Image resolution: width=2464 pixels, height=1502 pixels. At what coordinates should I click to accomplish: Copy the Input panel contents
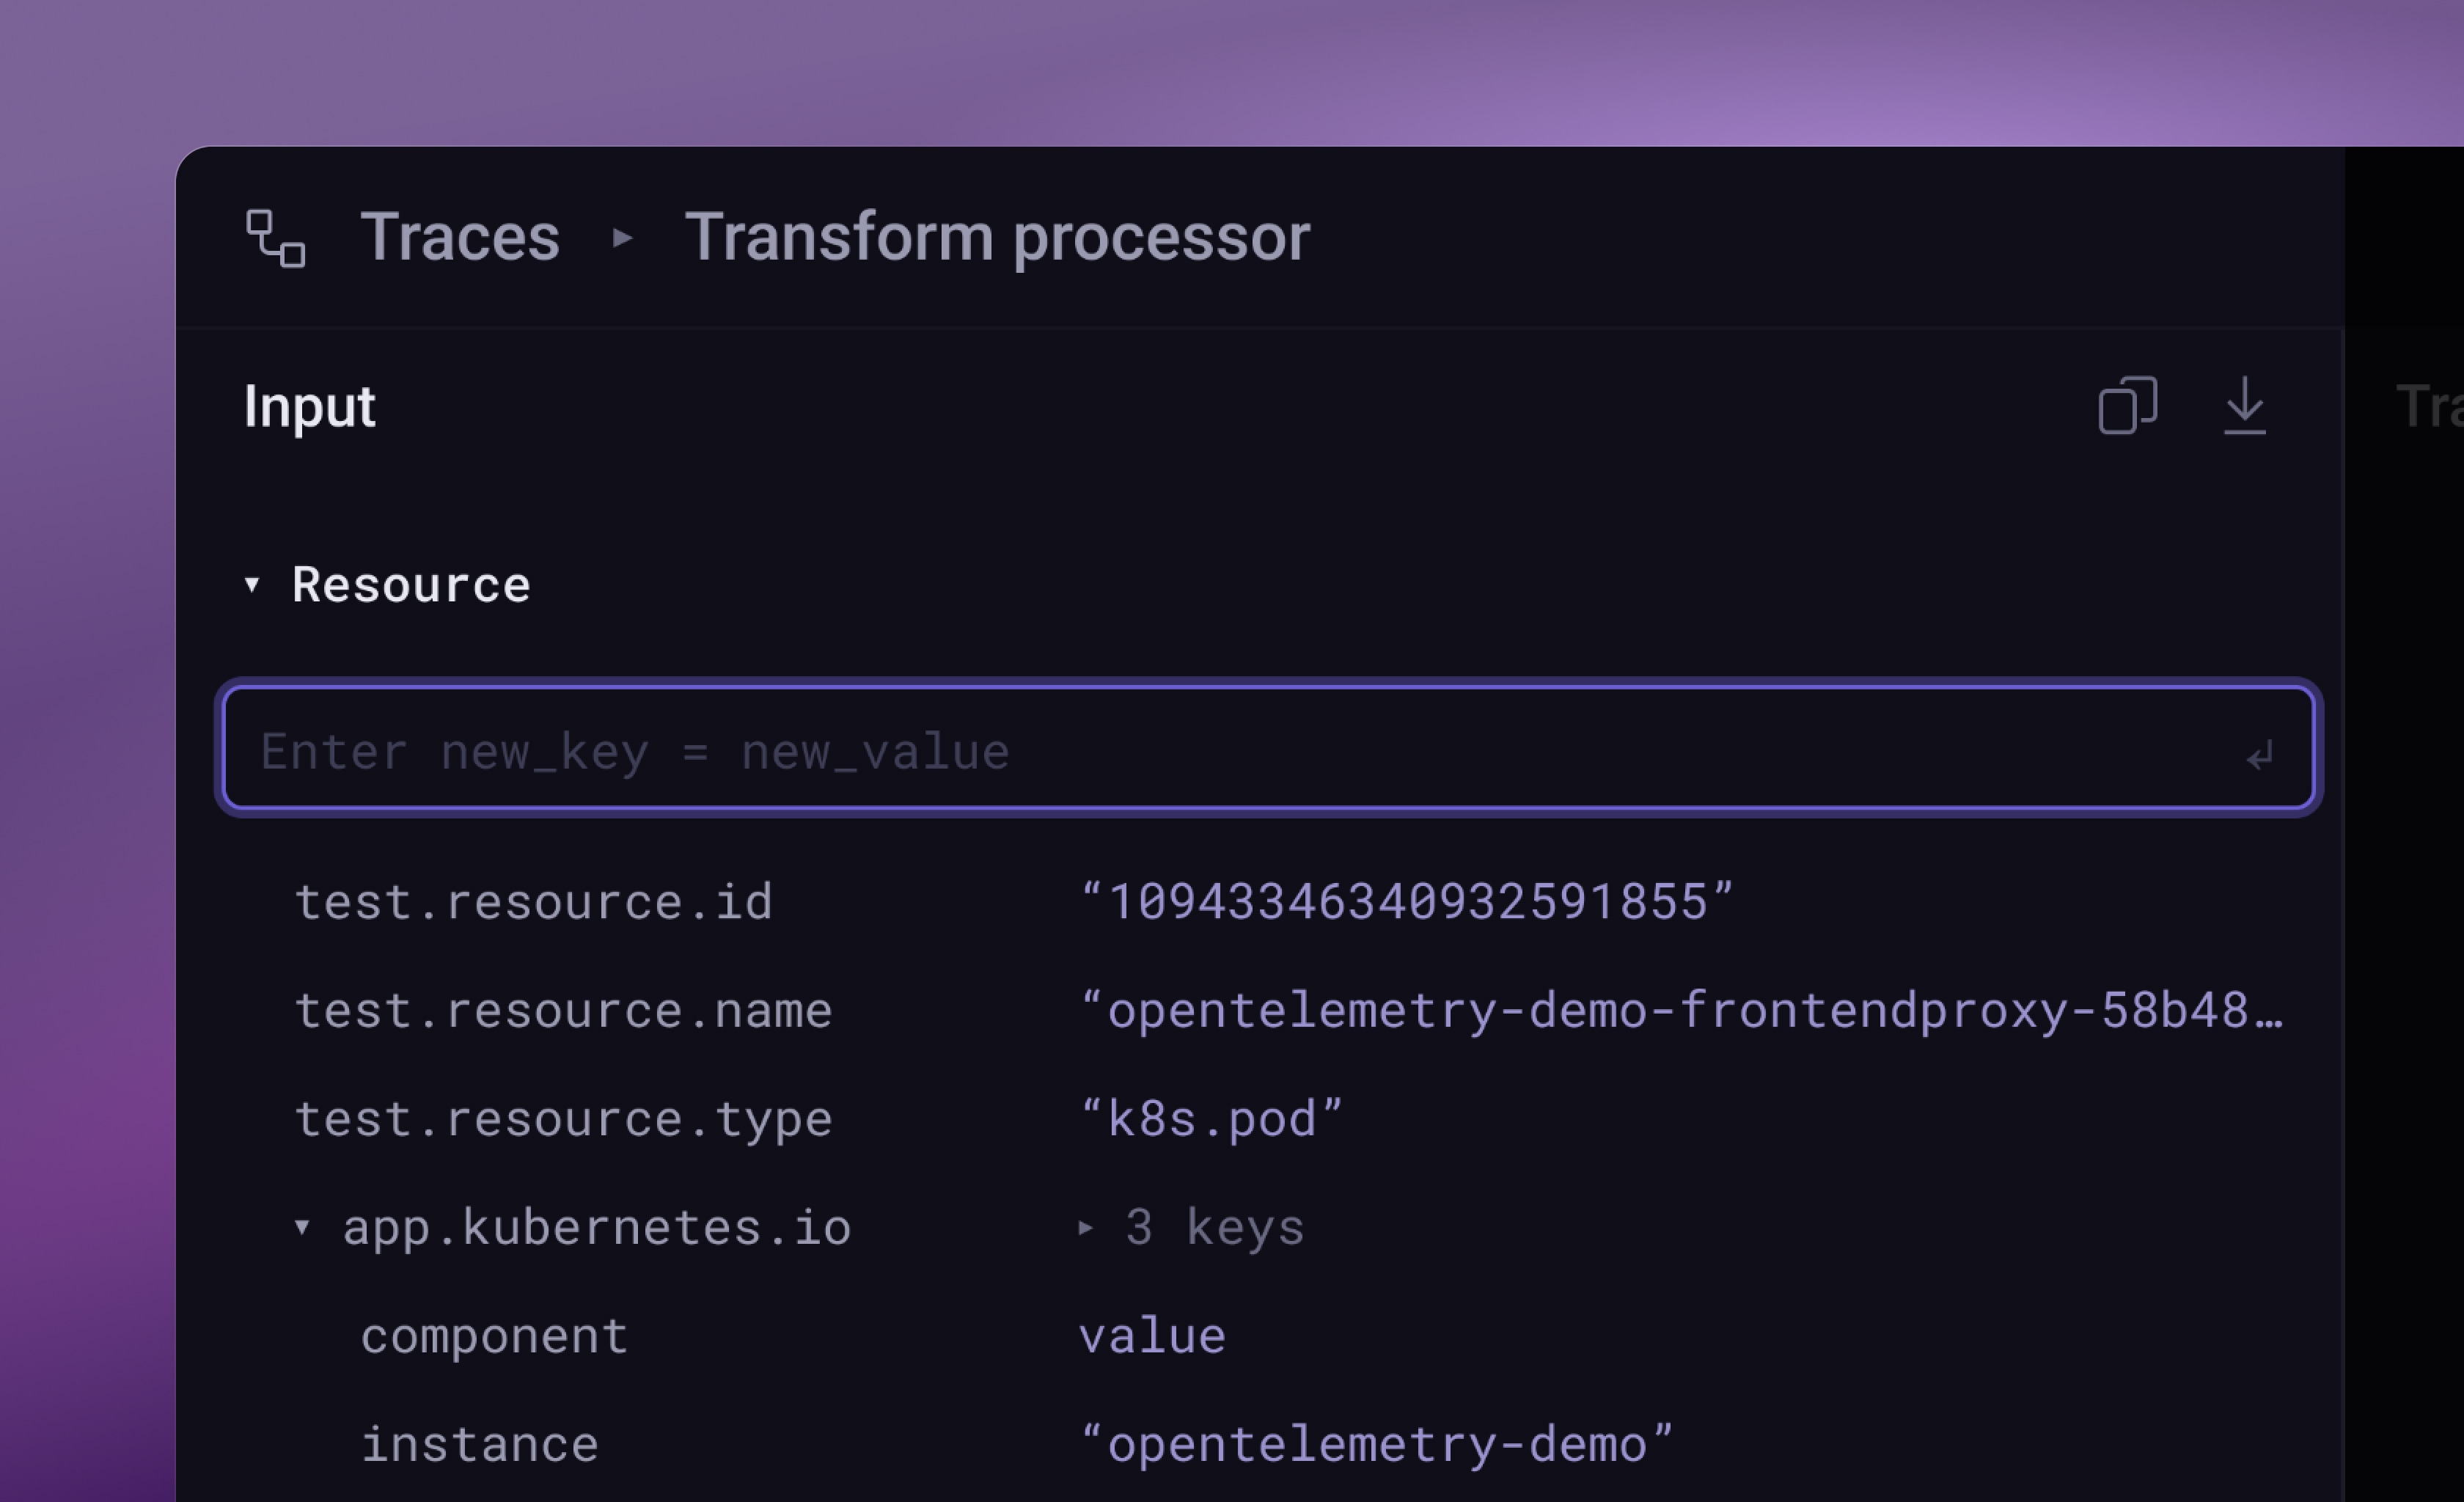(x=2127, y=405)
